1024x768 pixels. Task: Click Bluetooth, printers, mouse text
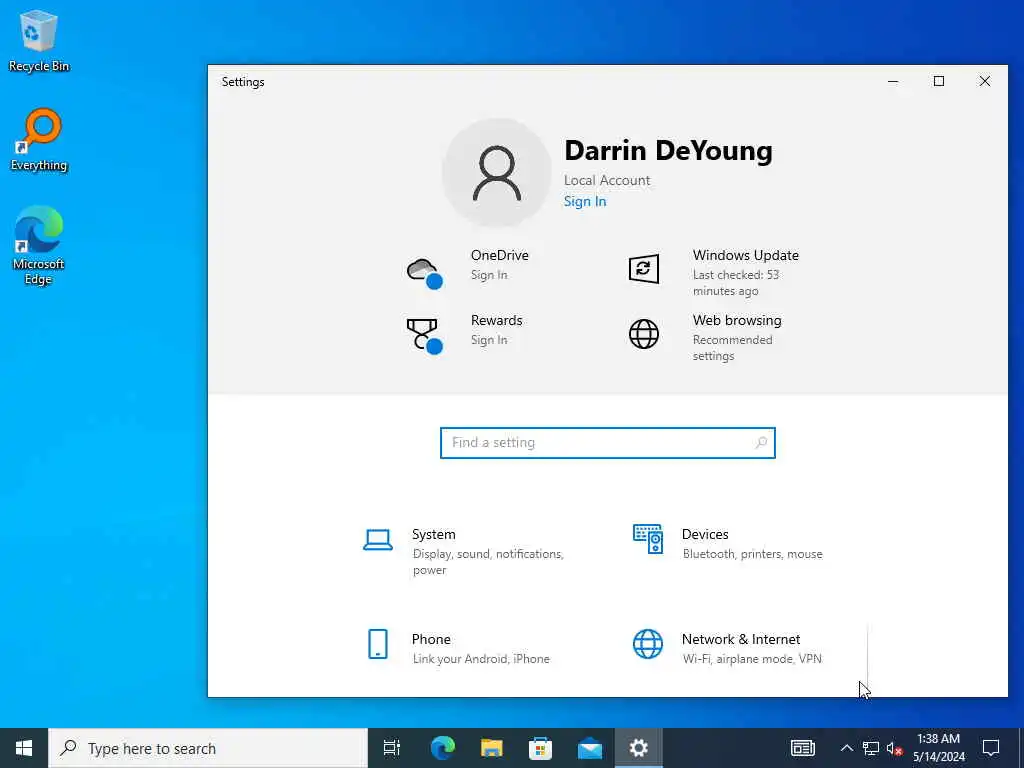coord(752,554)
